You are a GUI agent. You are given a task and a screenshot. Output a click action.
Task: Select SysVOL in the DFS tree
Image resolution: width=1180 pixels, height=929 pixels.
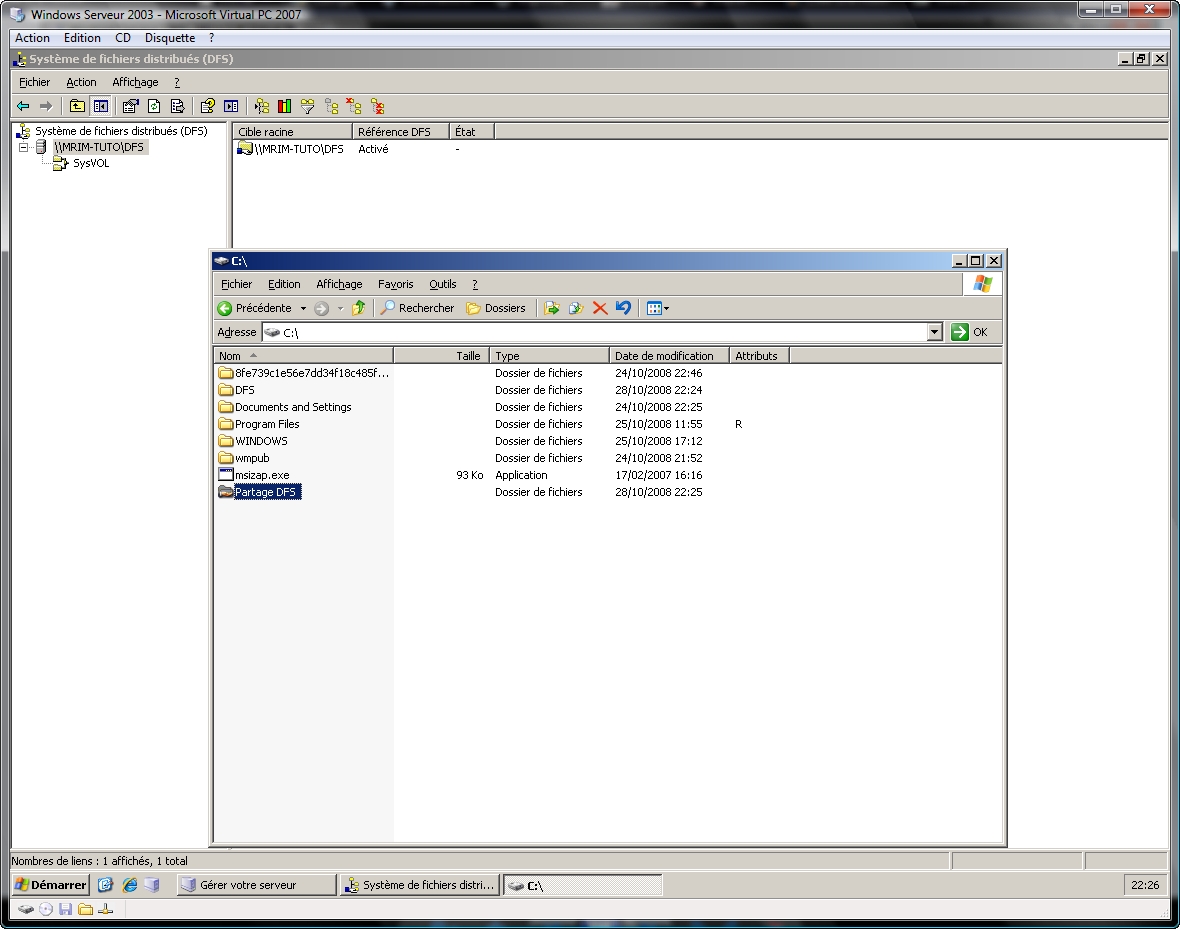91,163
